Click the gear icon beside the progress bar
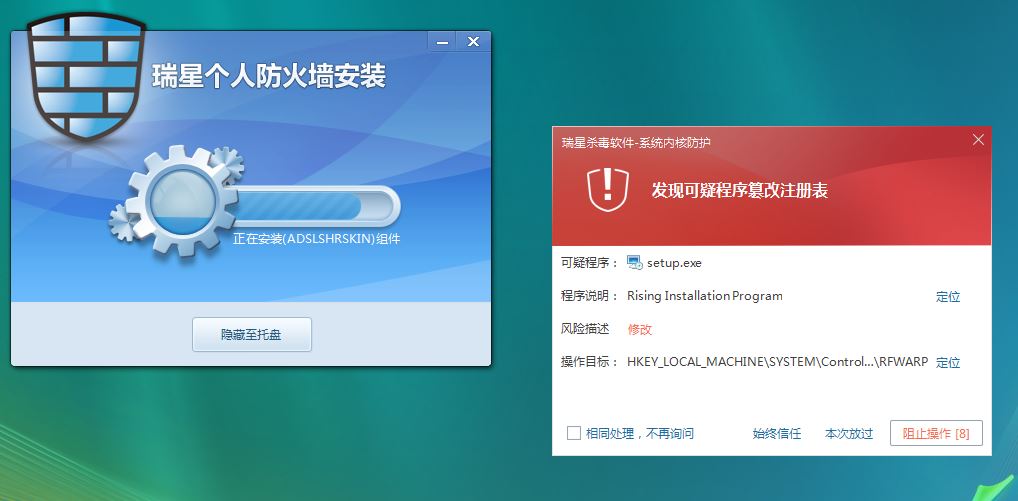 pyautogui.click(x=182, y=201)
